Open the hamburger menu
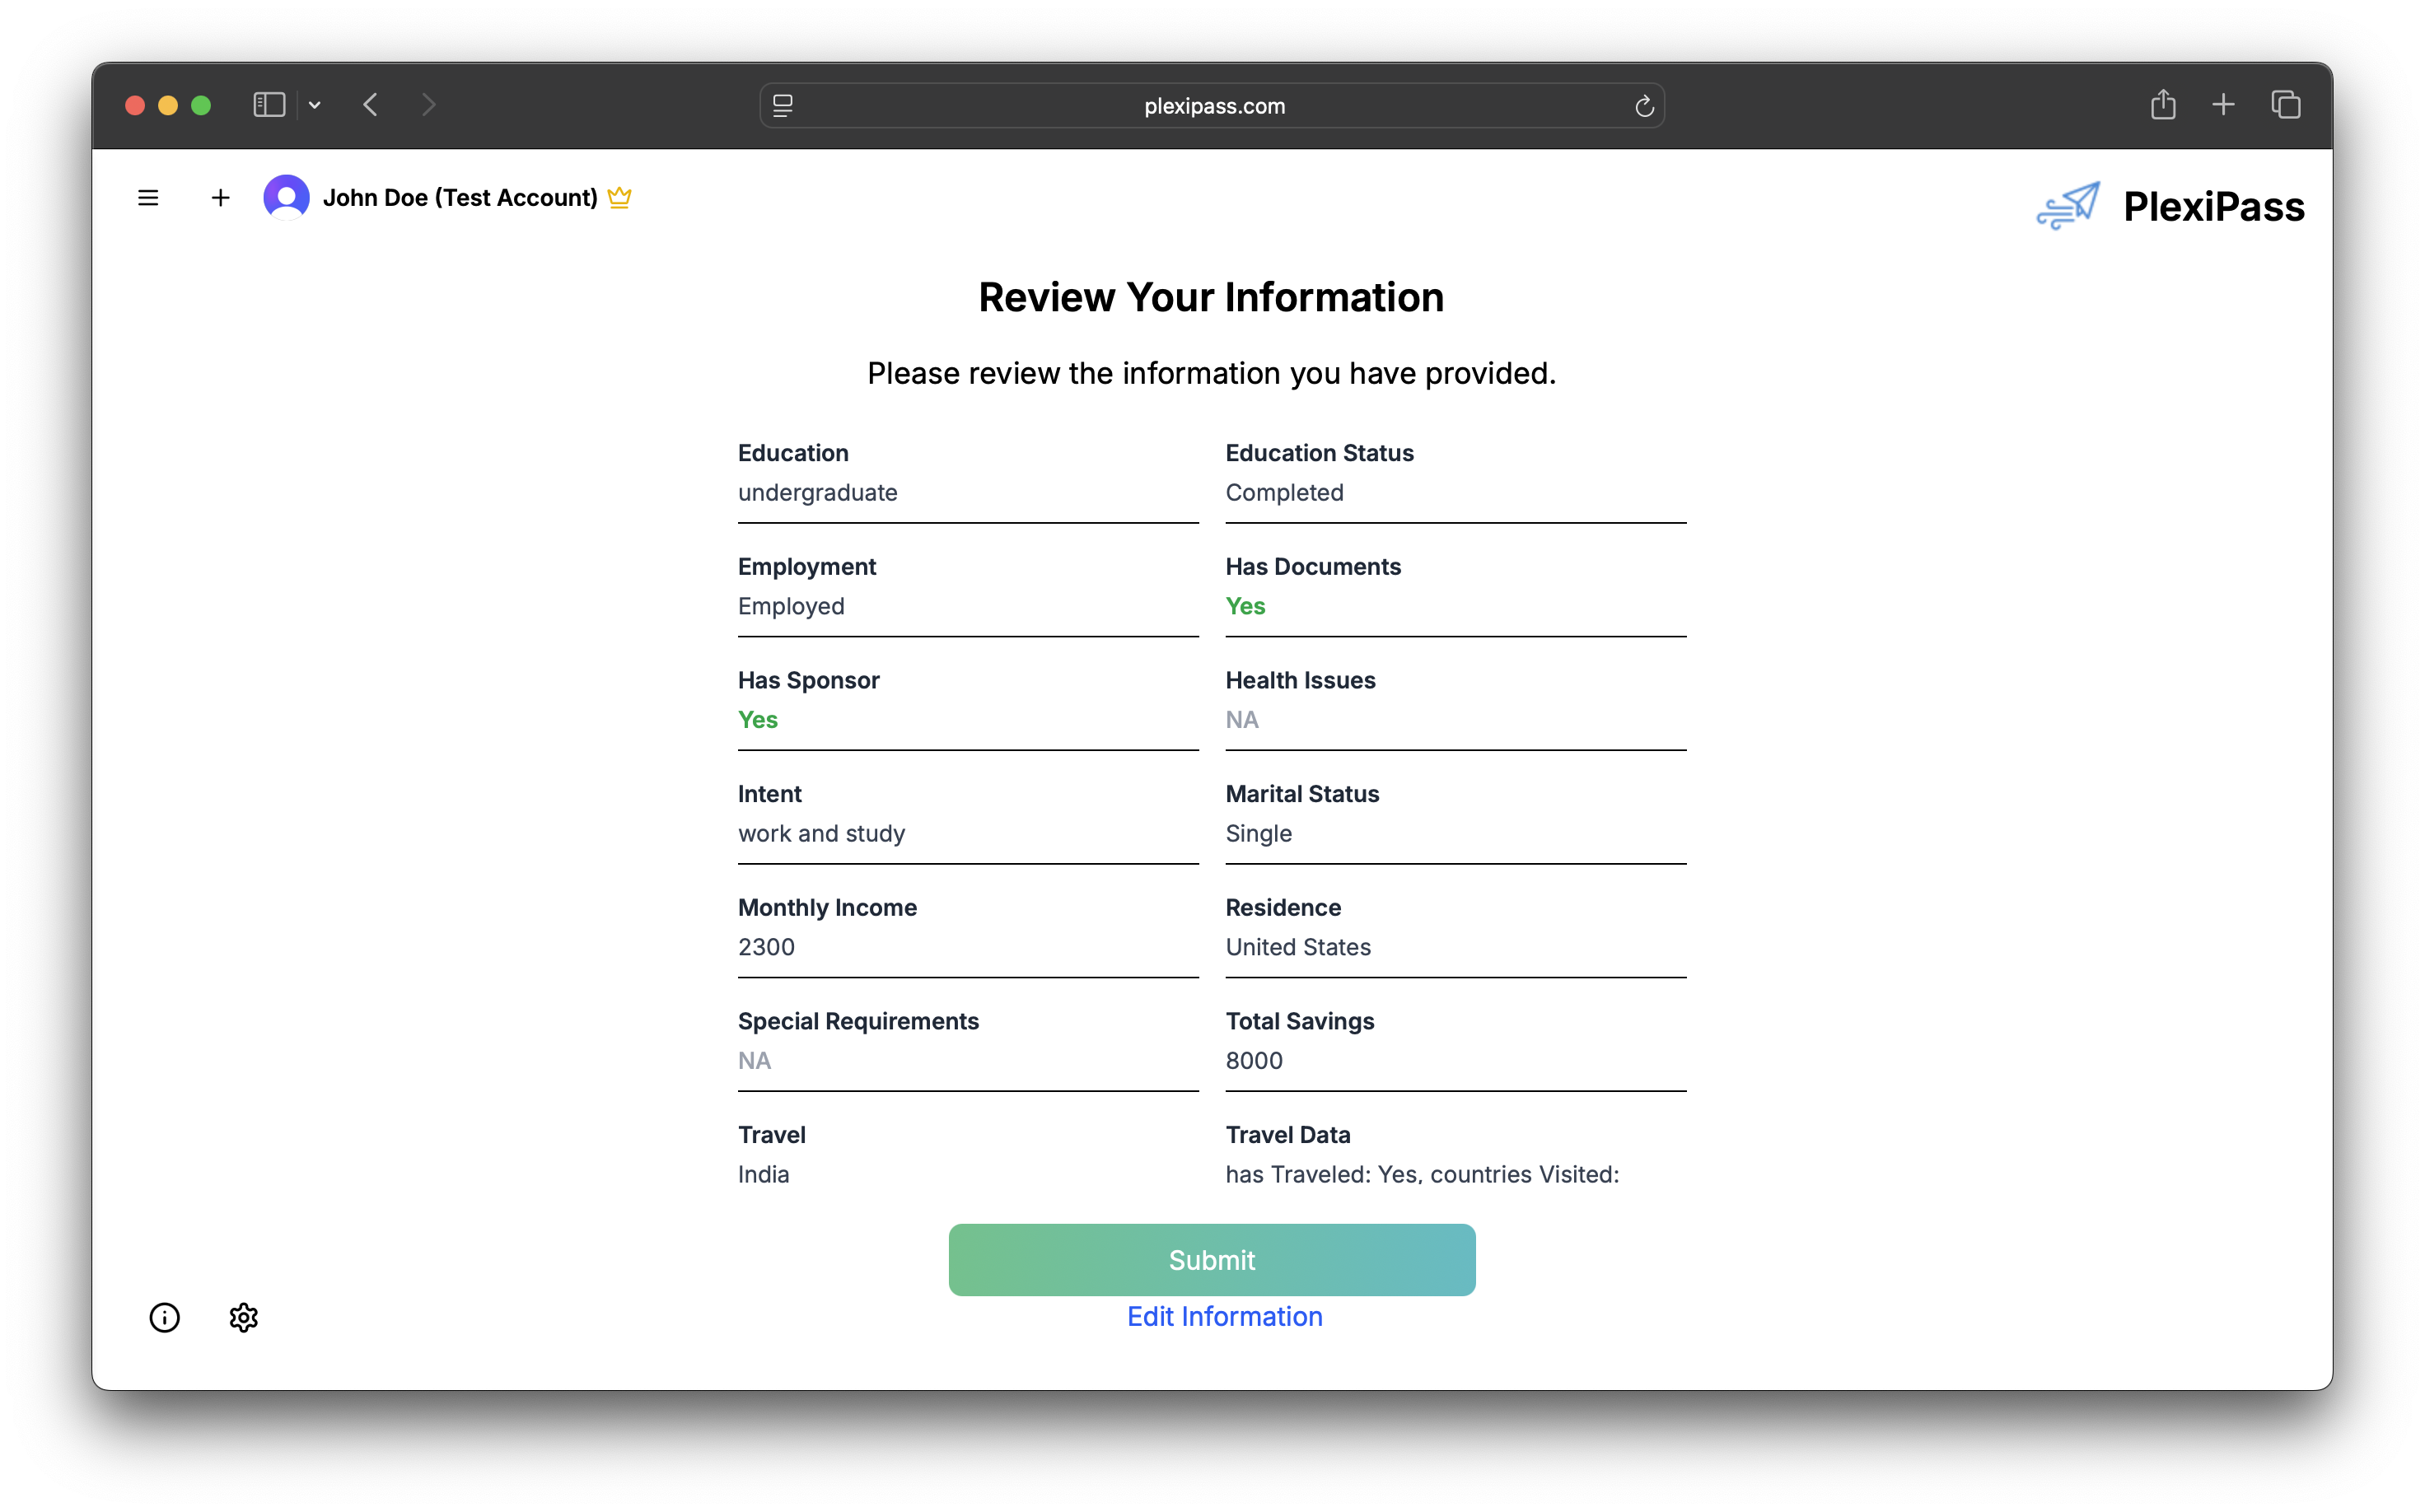Image resolution: width=2425 pixels, height=1512 pixels. click(x=148, y=198)
